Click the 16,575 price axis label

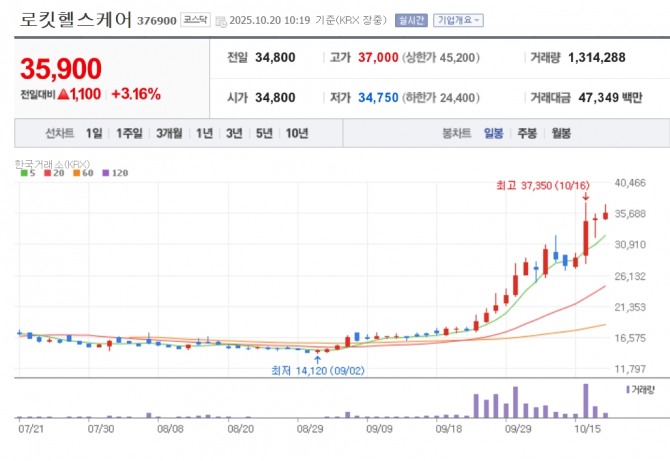[630, 338]
